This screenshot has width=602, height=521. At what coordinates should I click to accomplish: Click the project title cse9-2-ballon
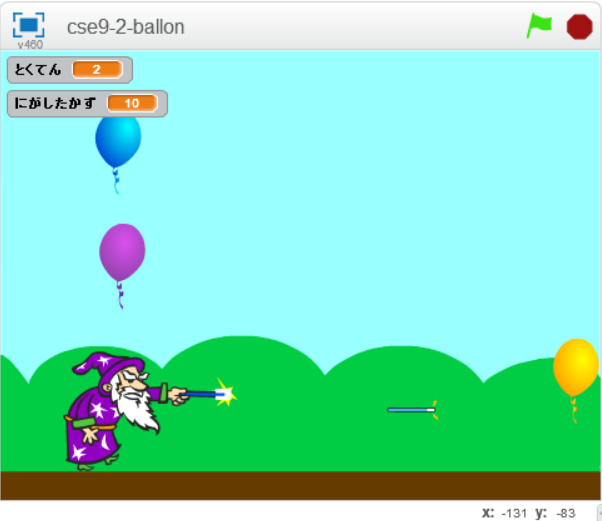(x=126, y=27)
